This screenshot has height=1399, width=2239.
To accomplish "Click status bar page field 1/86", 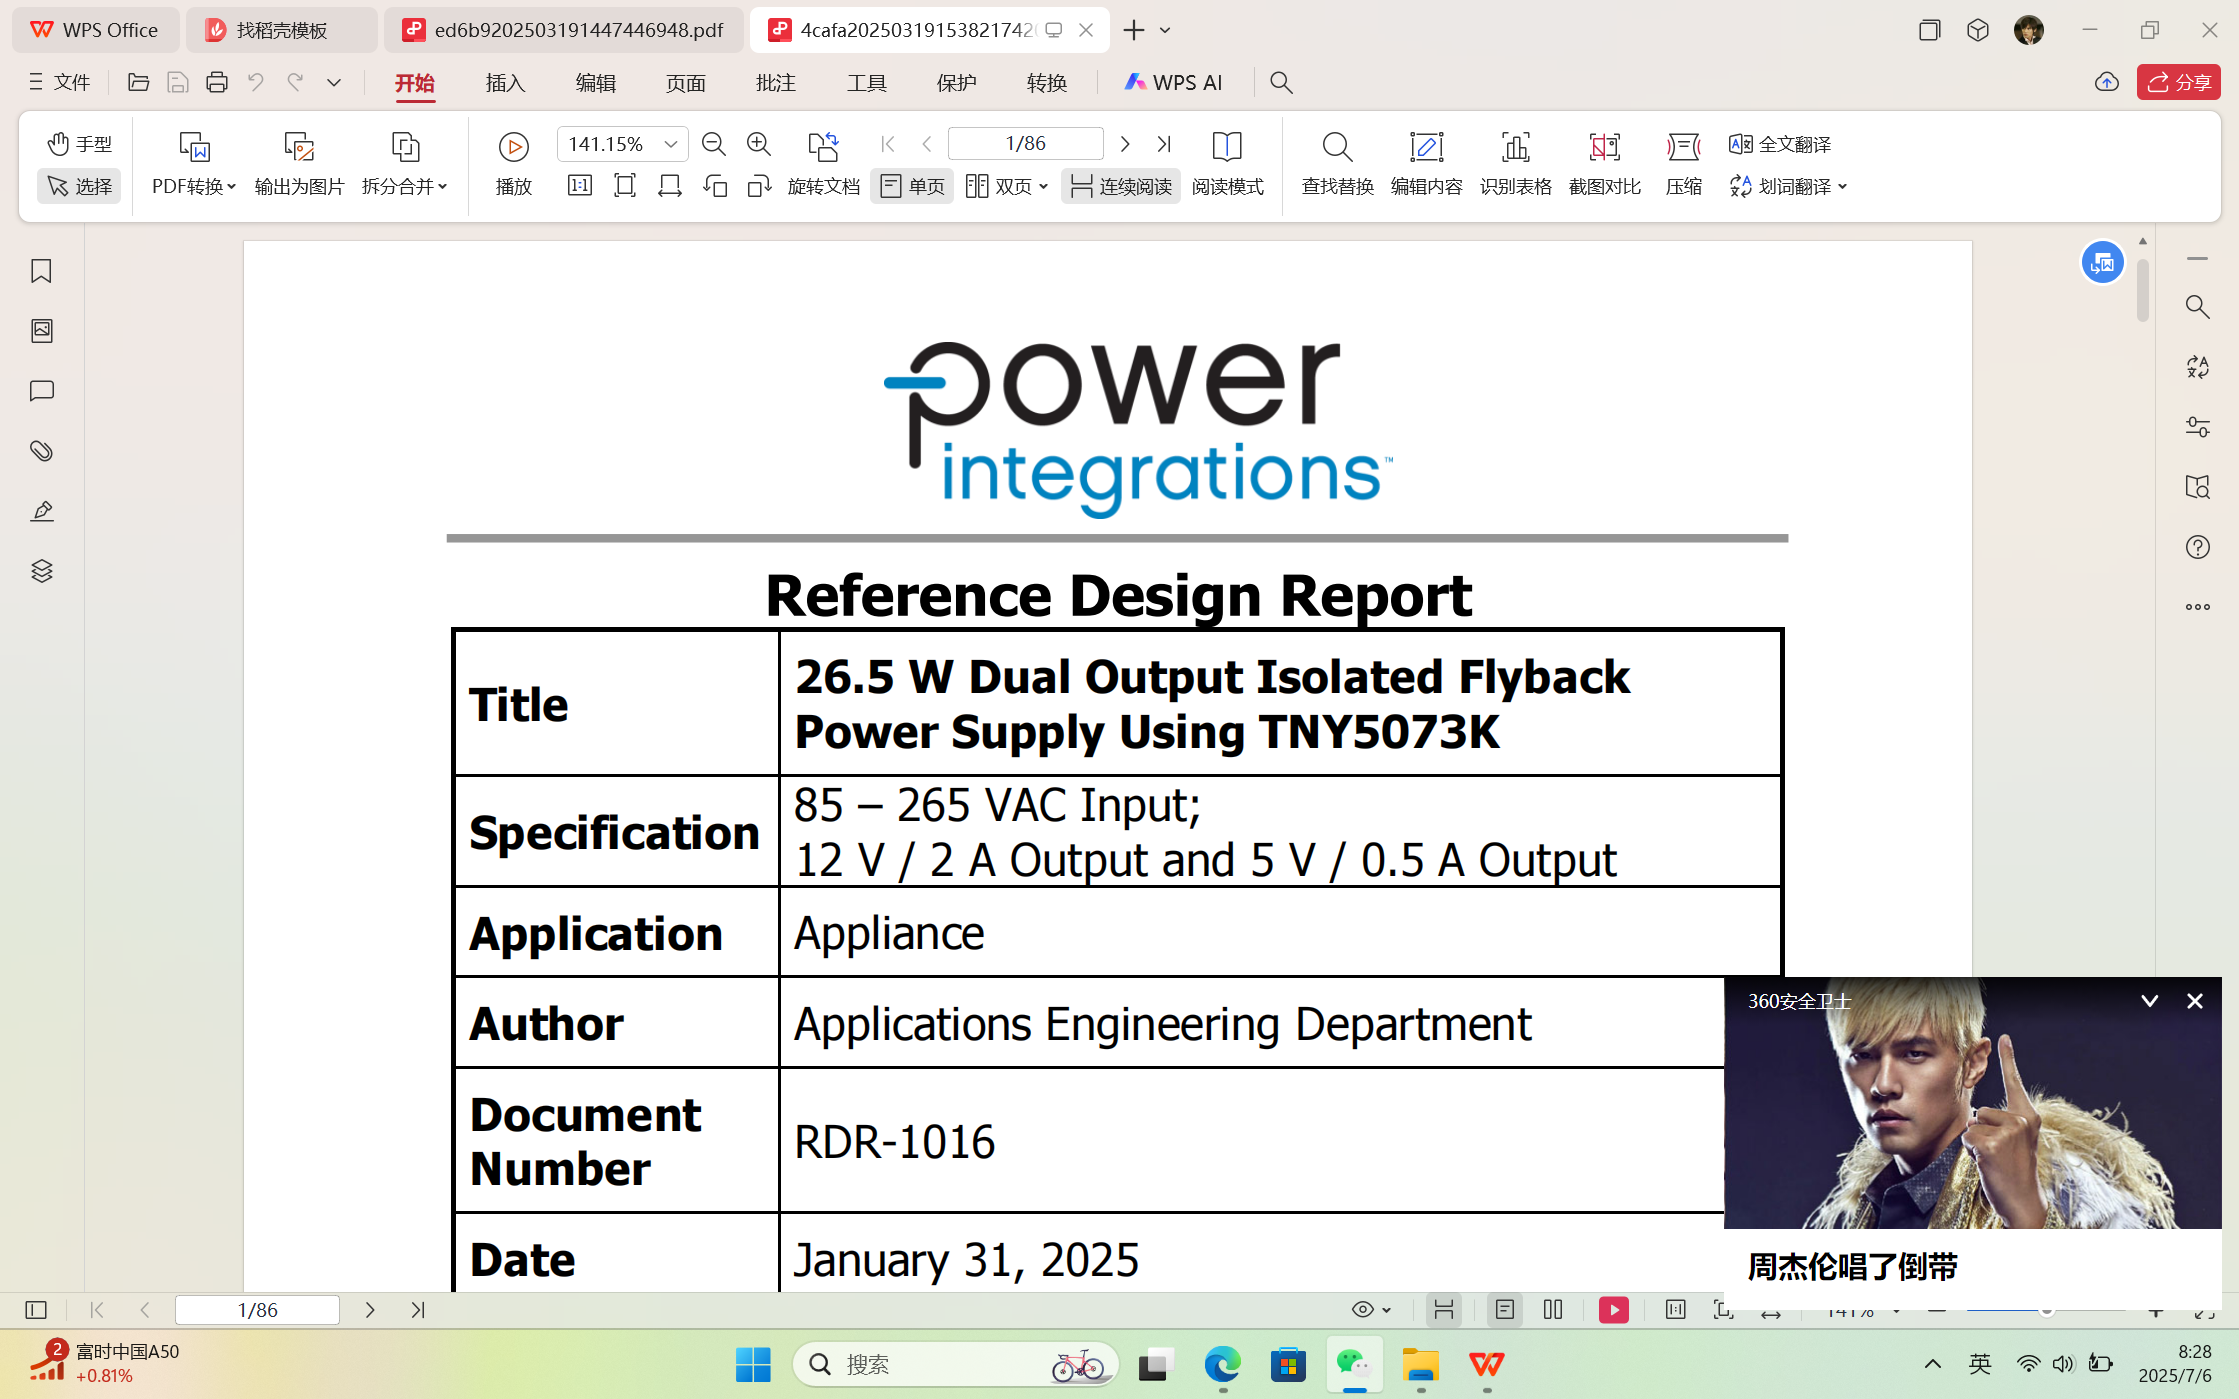I will coord(257,1310).
